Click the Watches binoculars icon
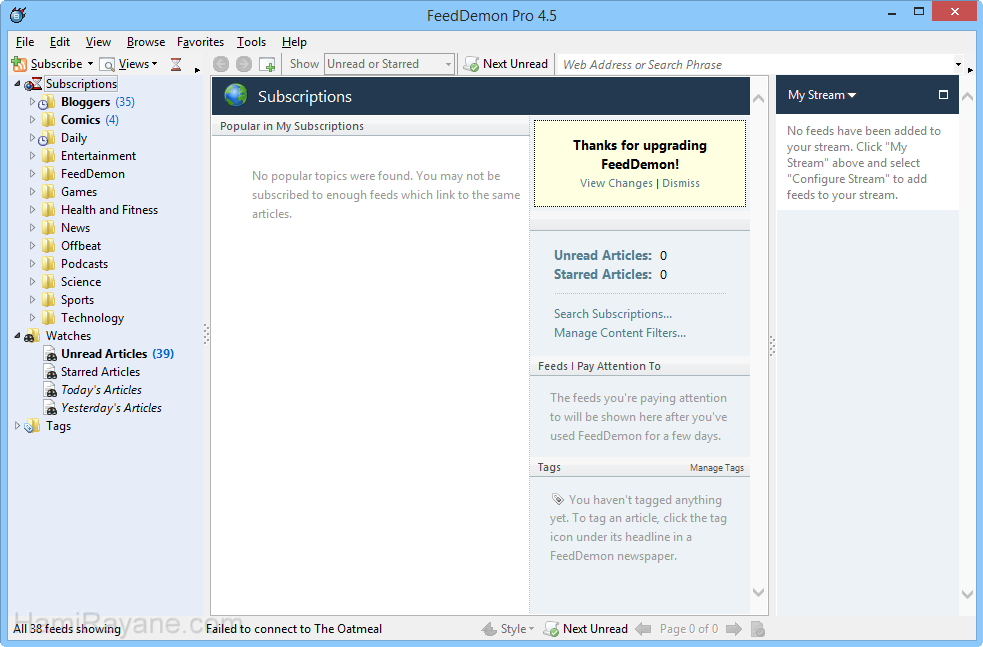Screen dimensions: 983x647 click(x=32, y=336)
